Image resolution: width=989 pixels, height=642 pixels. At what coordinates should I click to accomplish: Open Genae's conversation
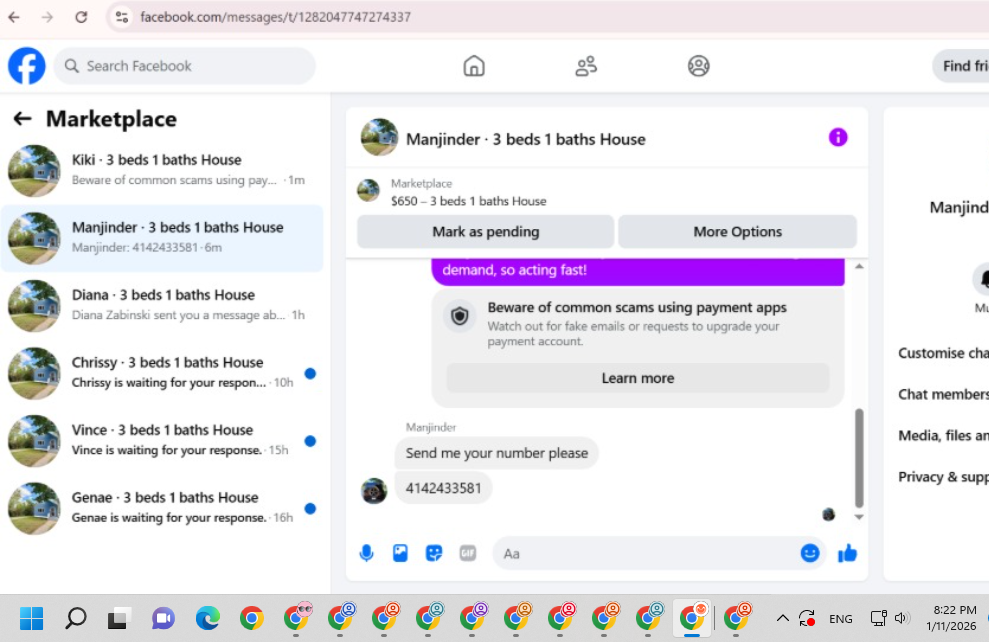(x=162, y=508)
